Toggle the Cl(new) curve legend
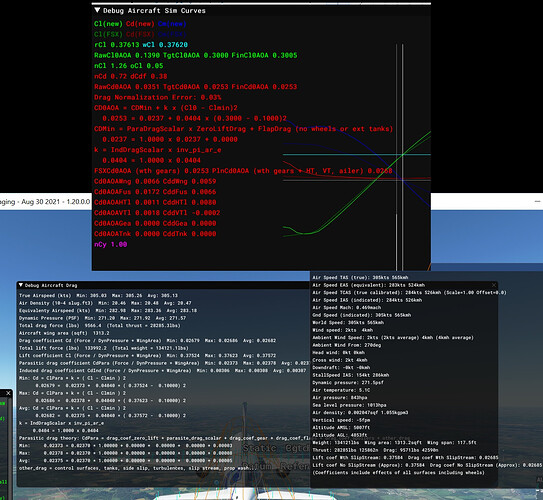The width and height of the screenshot is (543, 500). pos(108,24)
